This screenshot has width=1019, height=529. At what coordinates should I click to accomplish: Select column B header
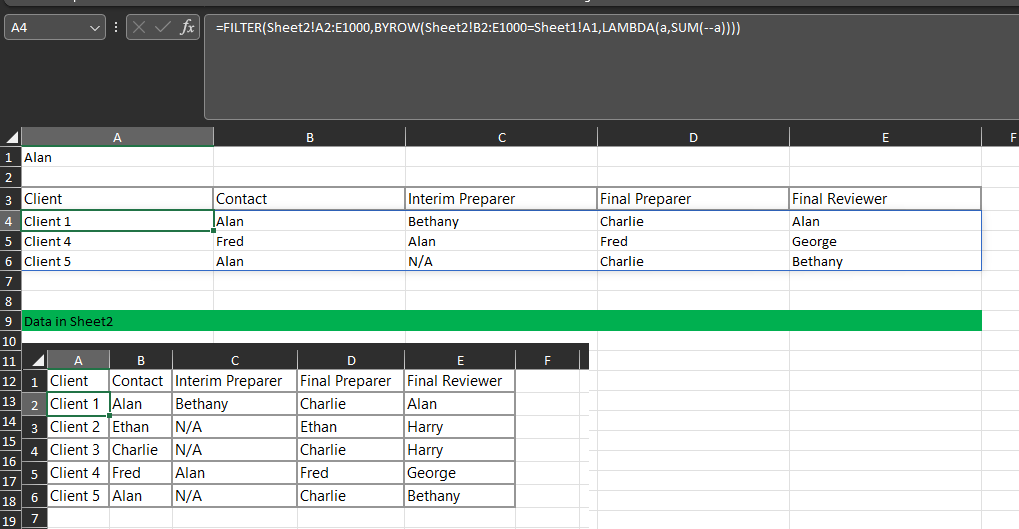pos(309,137)
